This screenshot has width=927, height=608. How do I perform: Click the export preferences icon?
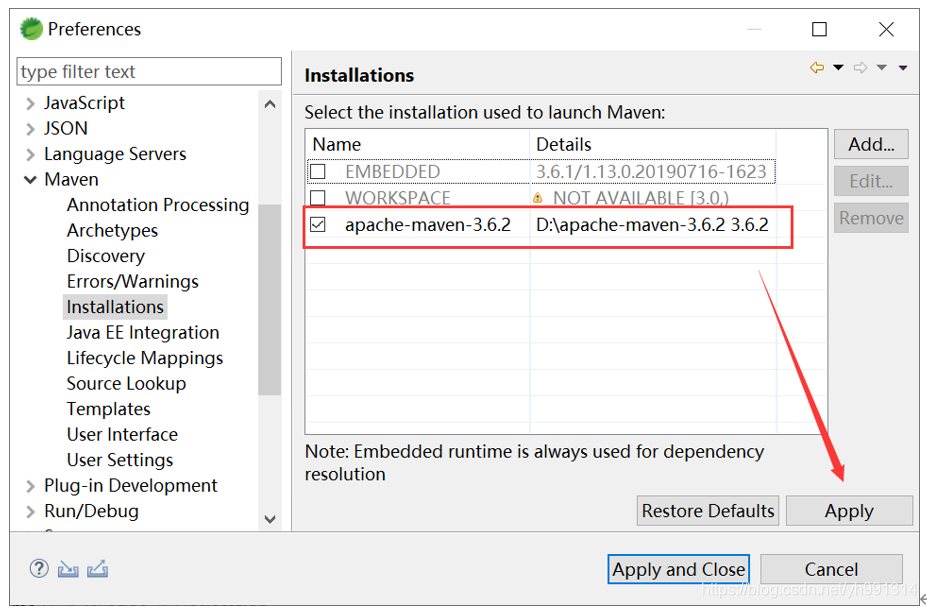click(x=98, y=569)
